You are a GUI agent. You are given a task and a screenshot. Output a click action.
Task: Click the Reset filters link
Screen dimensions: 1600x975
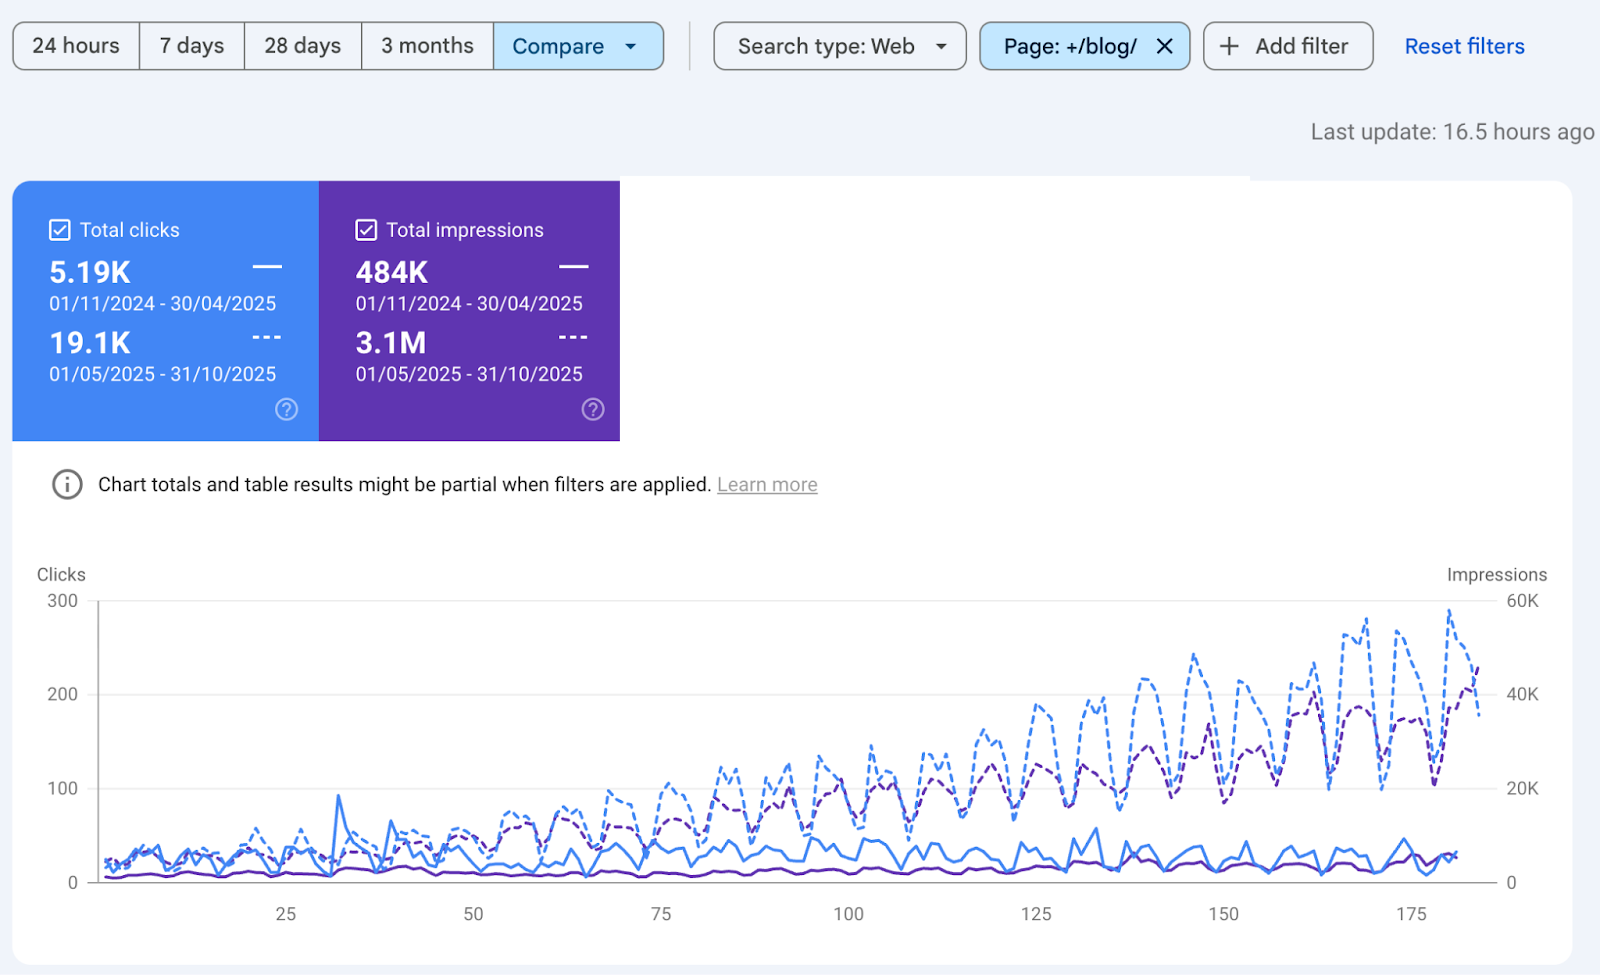[1464, 47]
